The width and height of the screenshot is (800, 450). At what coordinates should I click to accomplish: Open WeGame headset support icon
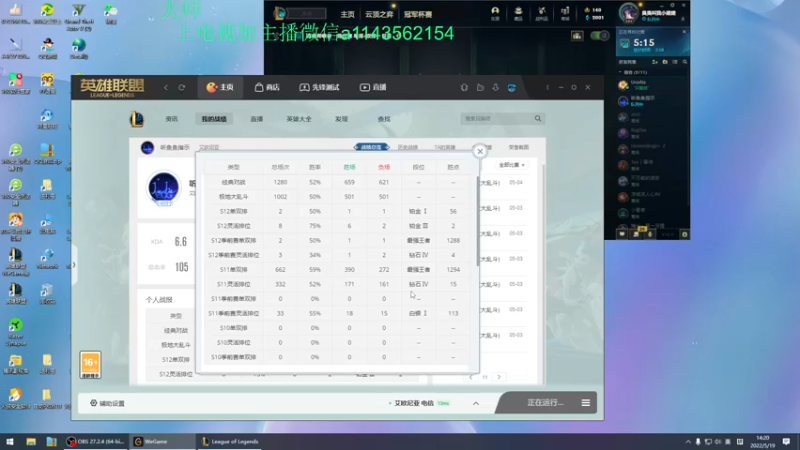click(x=464, y=87)
